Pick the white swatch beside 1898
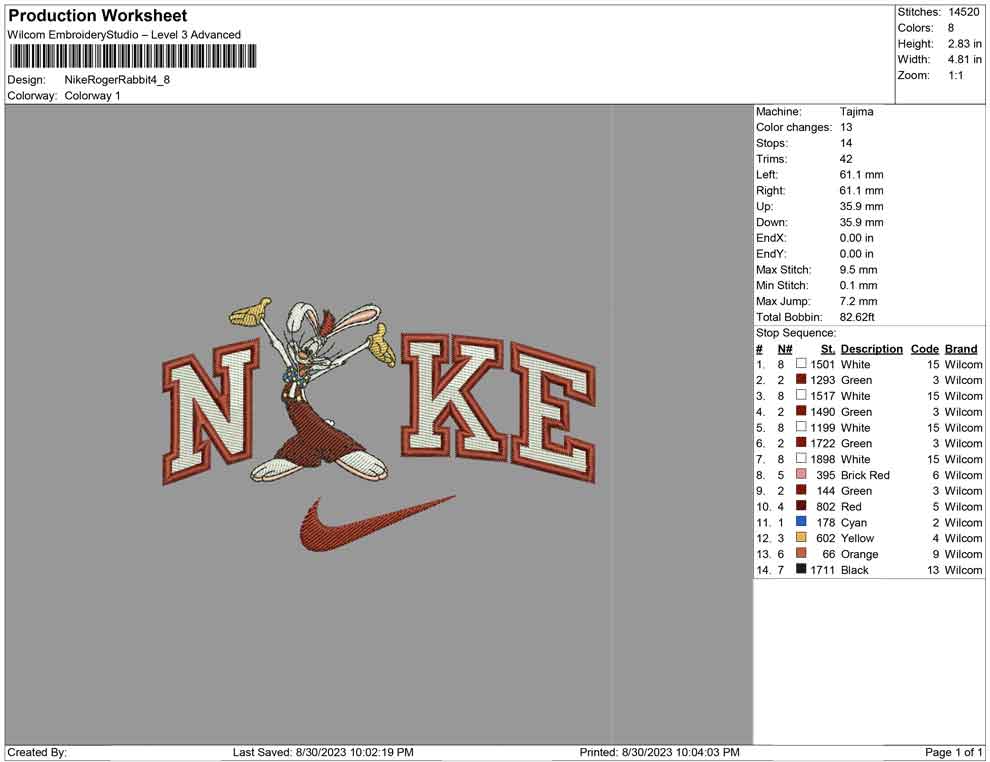Viewport: 990px width, 762px height. (x=801, y=458)
